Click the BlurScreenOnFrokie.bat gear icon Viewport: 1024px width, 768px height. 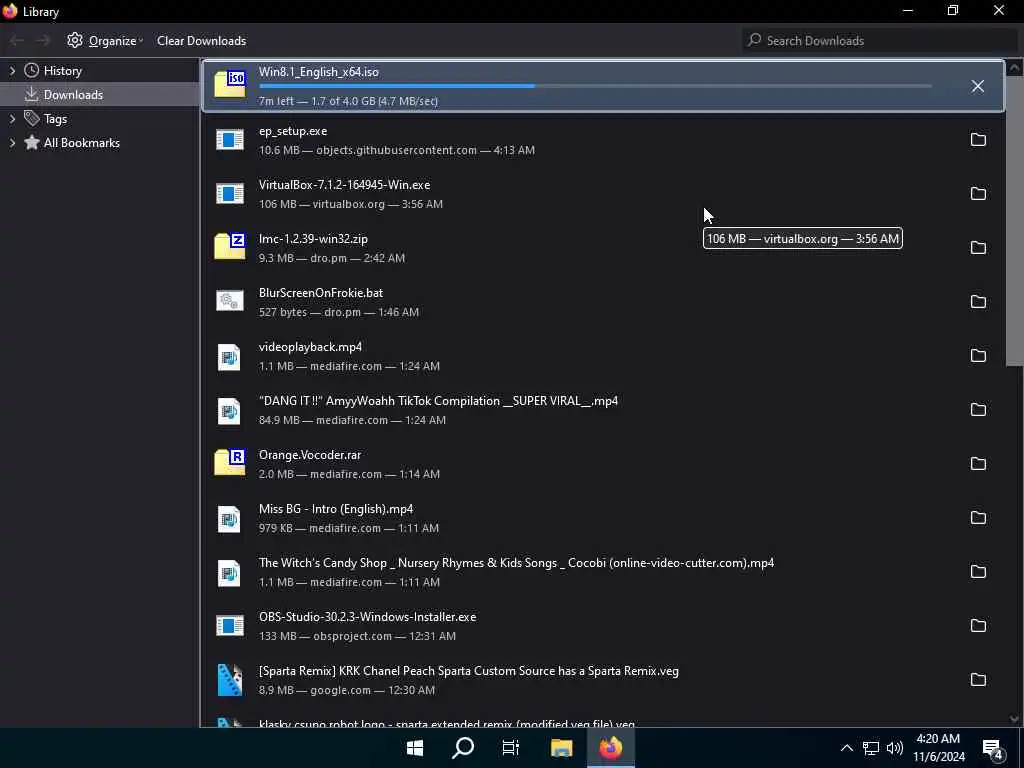pyautogui.click(x=230, y=301)
